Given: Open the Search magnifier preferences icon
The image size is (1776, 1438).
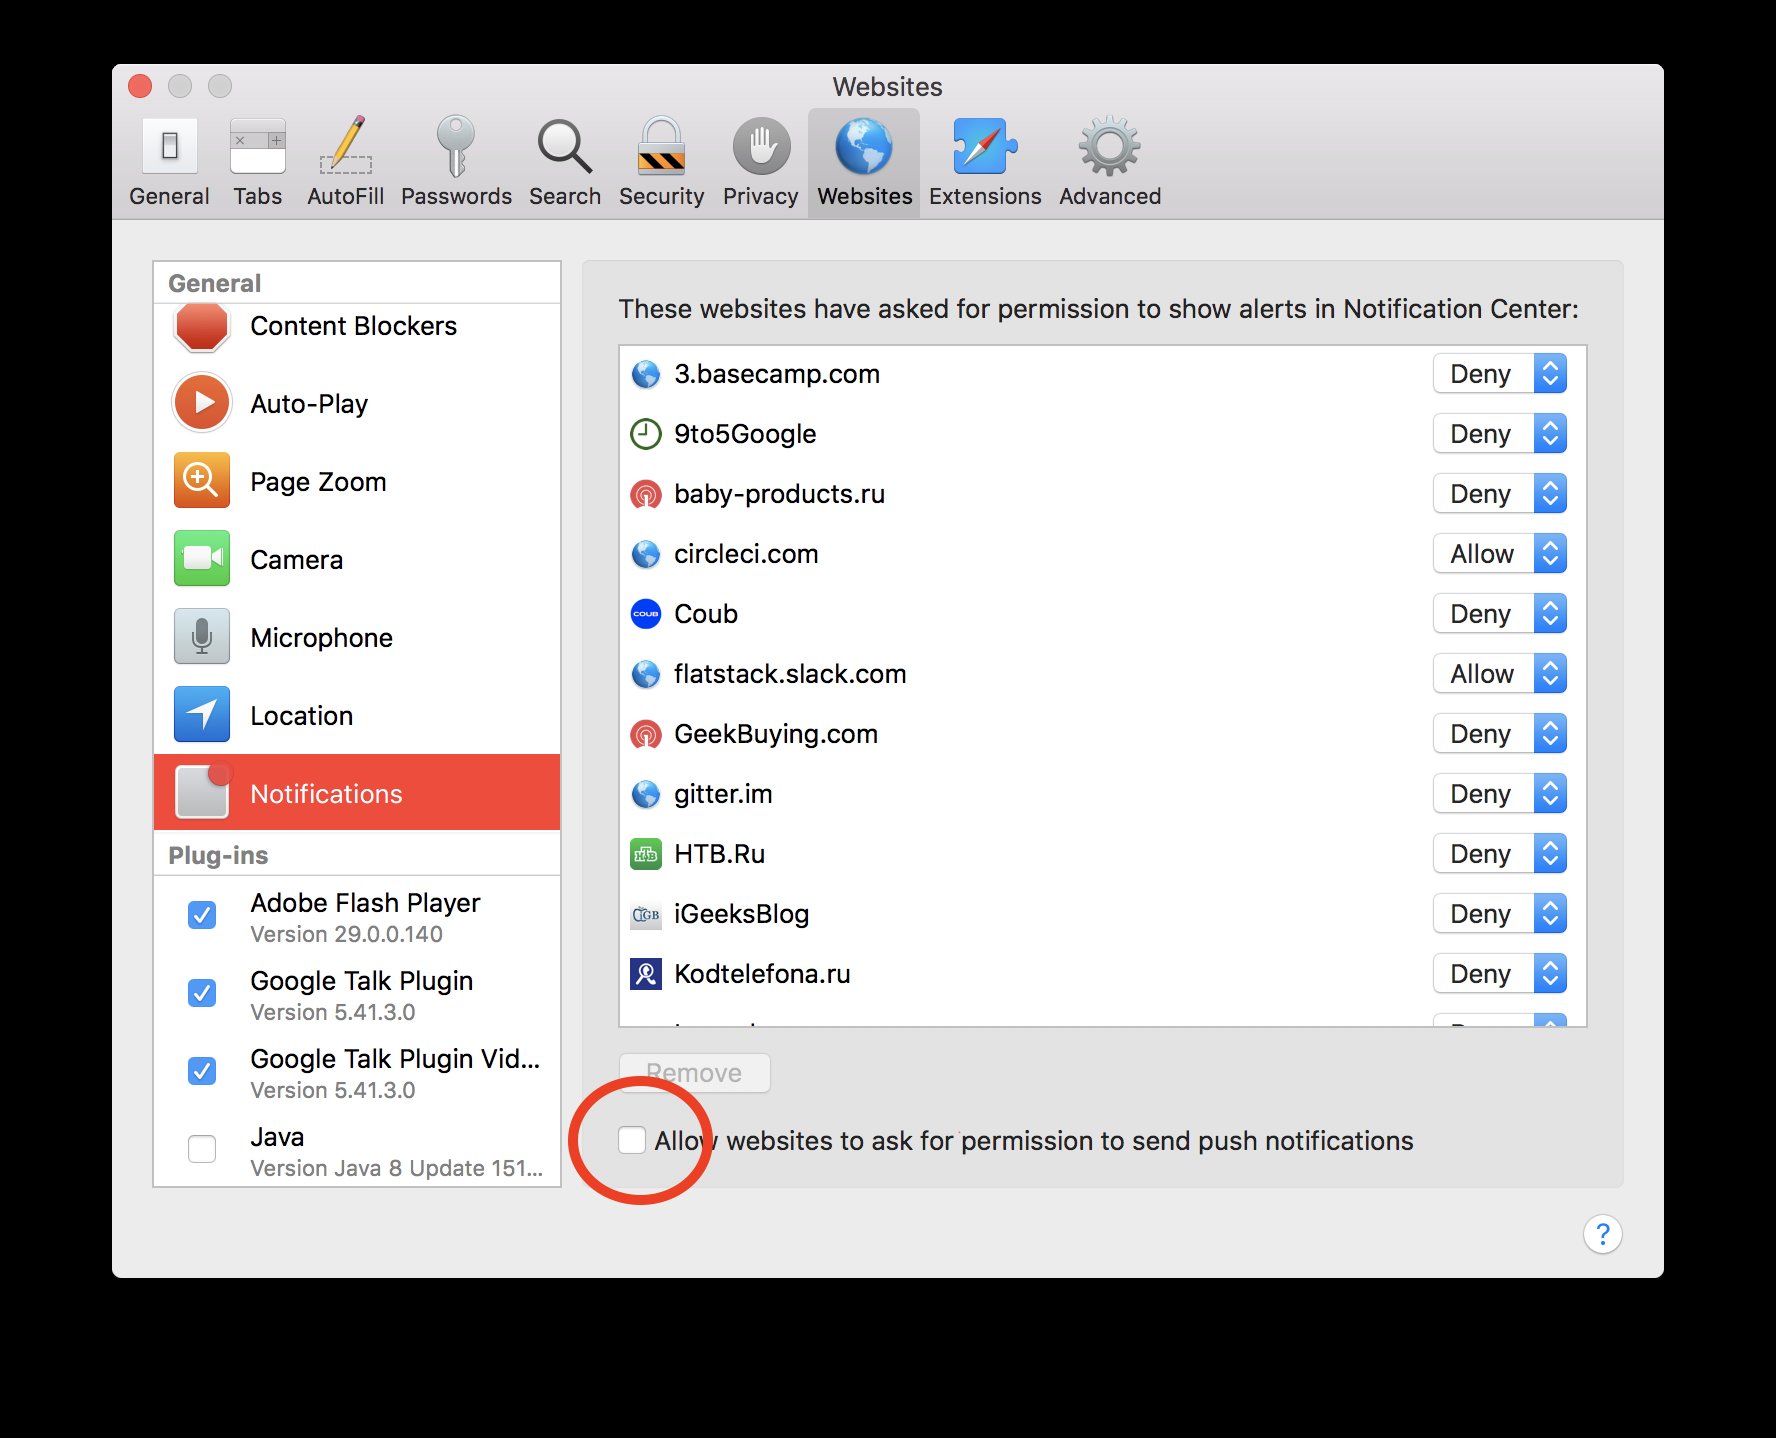Looking at the screenshot, I should tap(565, 146).
